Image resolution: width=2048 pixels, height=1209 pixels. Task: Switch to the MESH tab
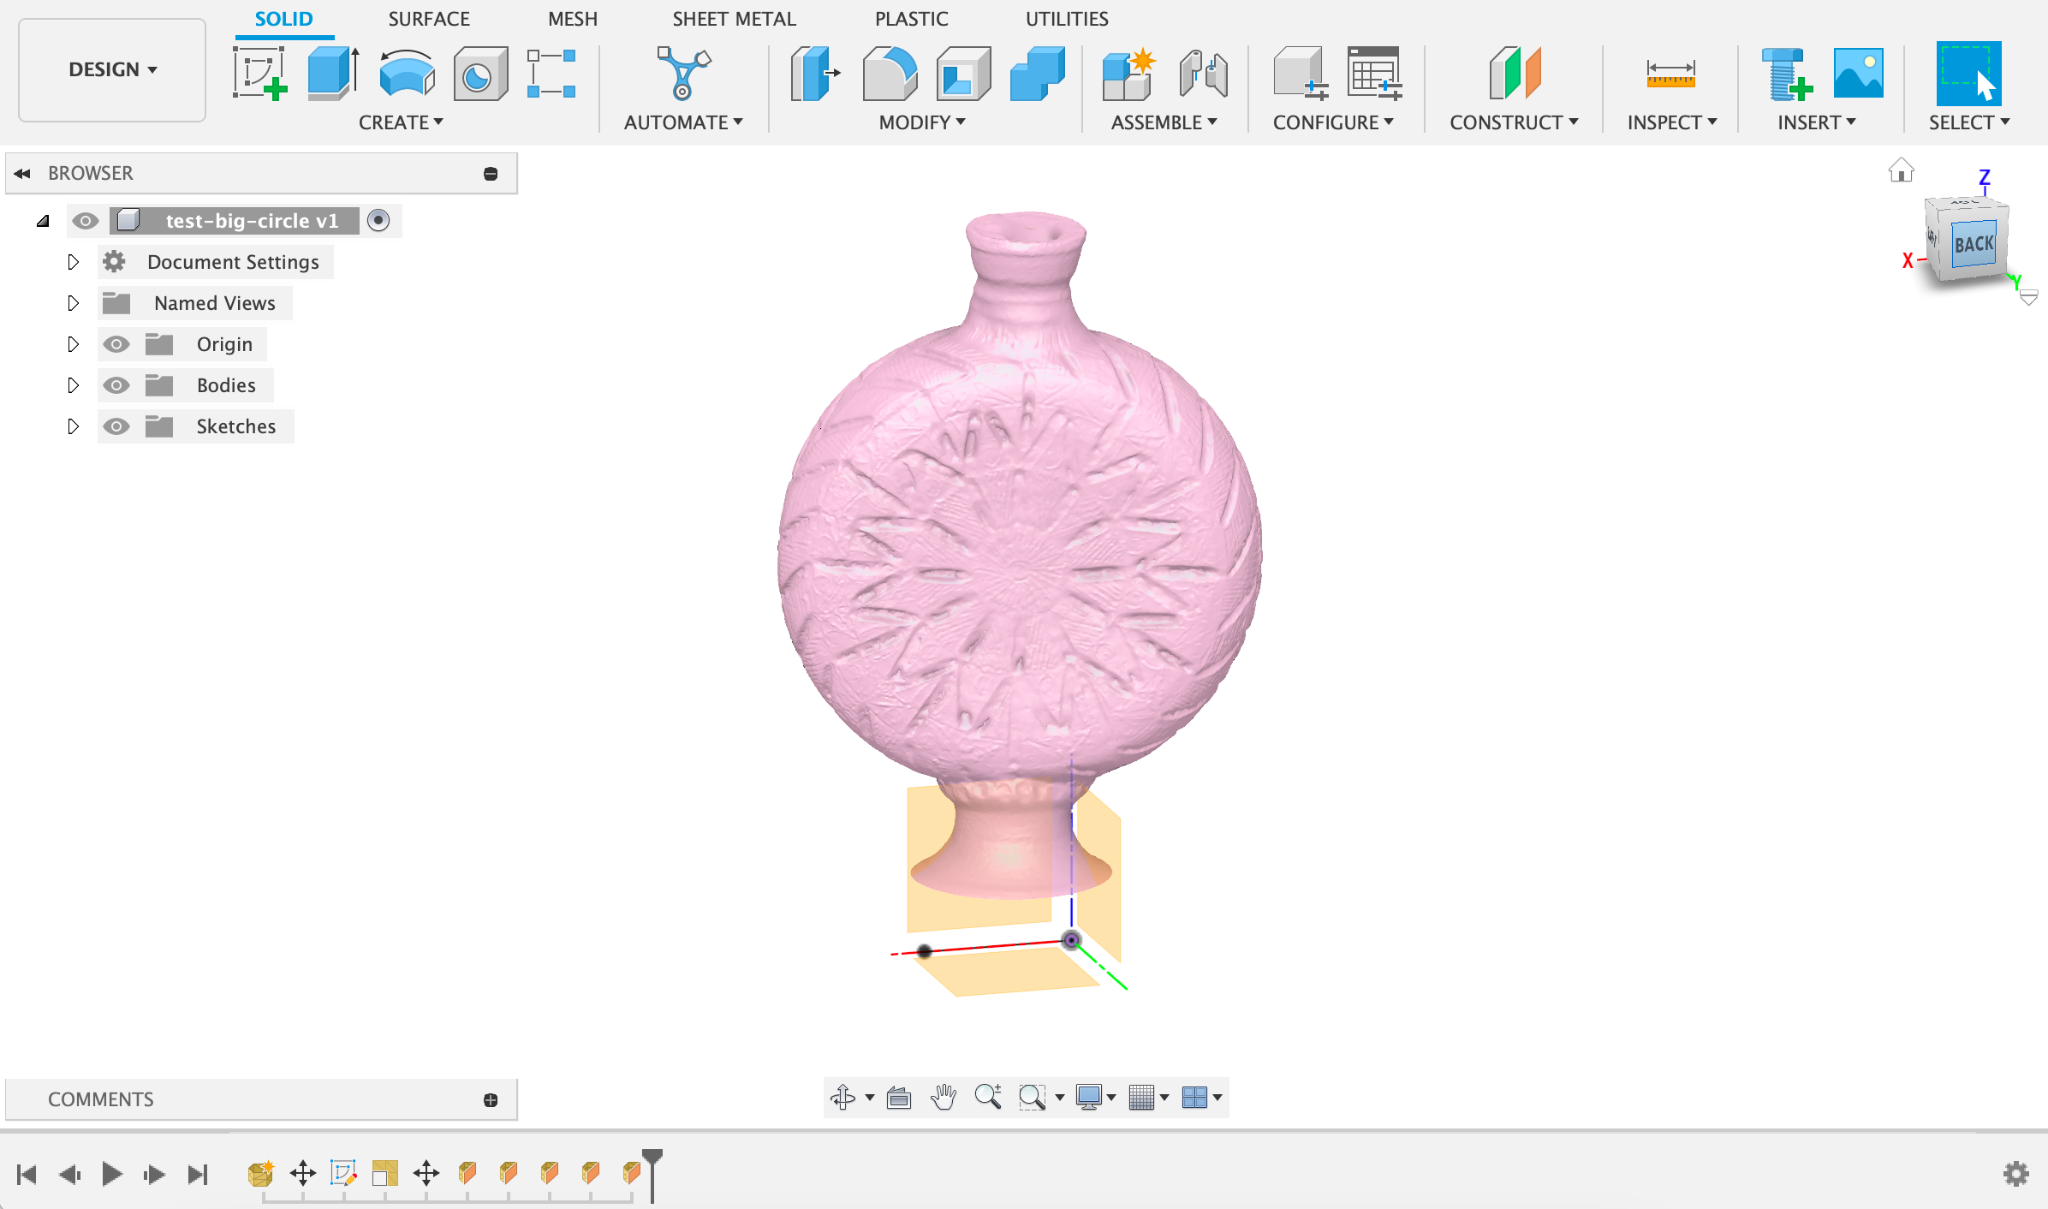point(572,19)
